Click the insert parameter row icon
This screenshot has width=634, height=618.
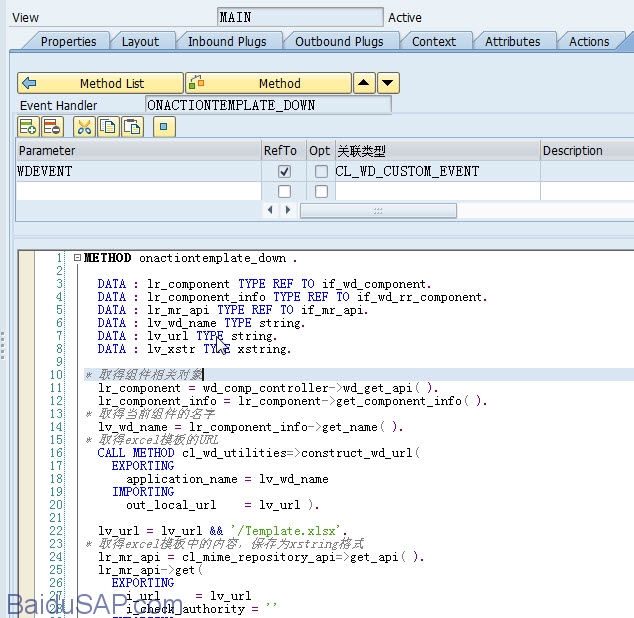pos(28,127)
